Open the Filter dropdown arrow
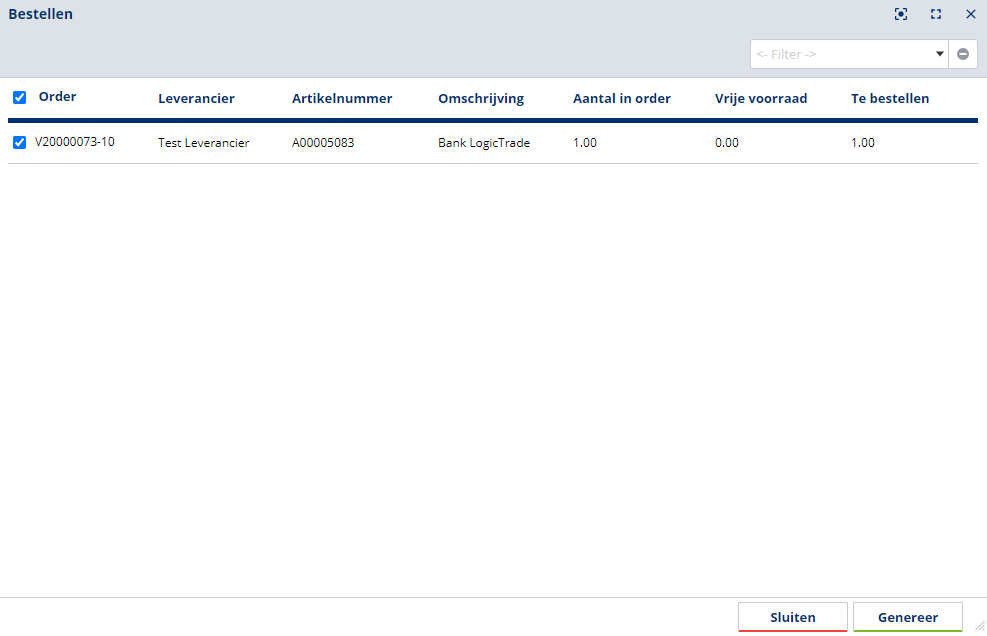This screenshot has width=987, height=636. tap(940, 54)
